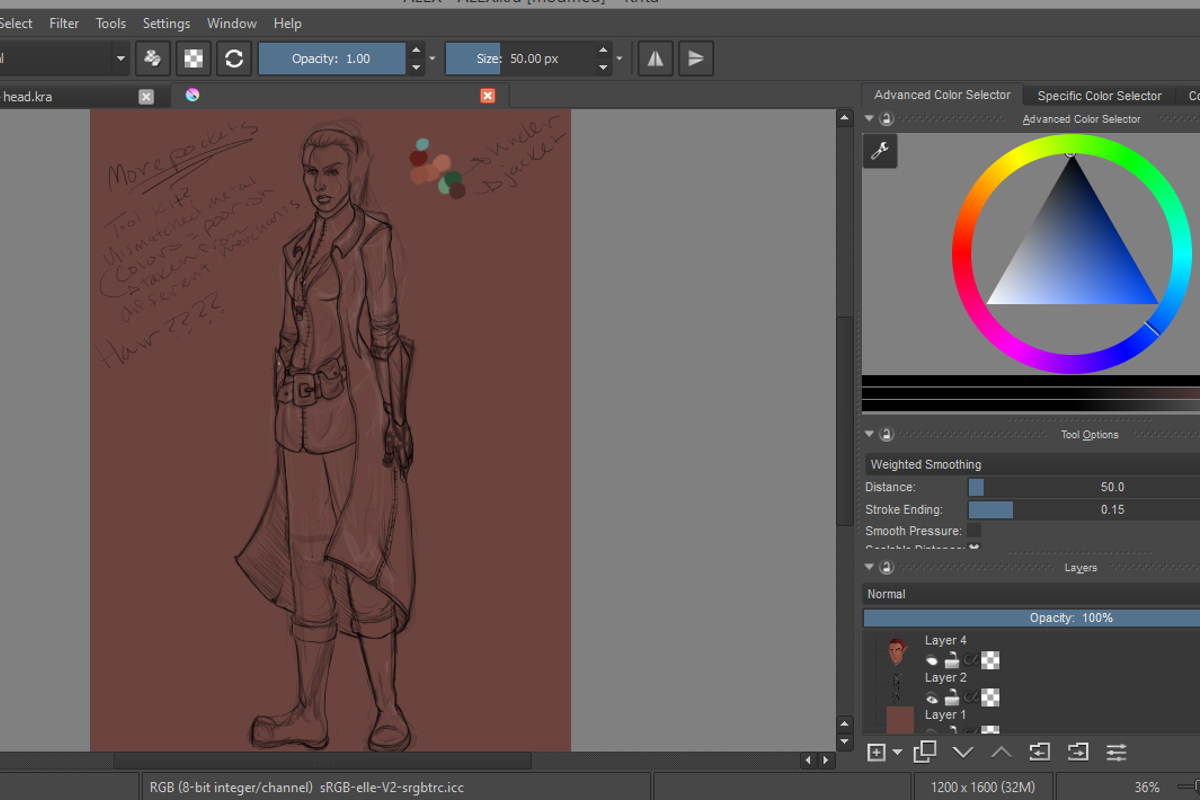Toggle preserve alpha checkerboard button
Image resolution: width=1200 pixels, height=800 pixels.
pyautogui.click(x=193, y=59)
